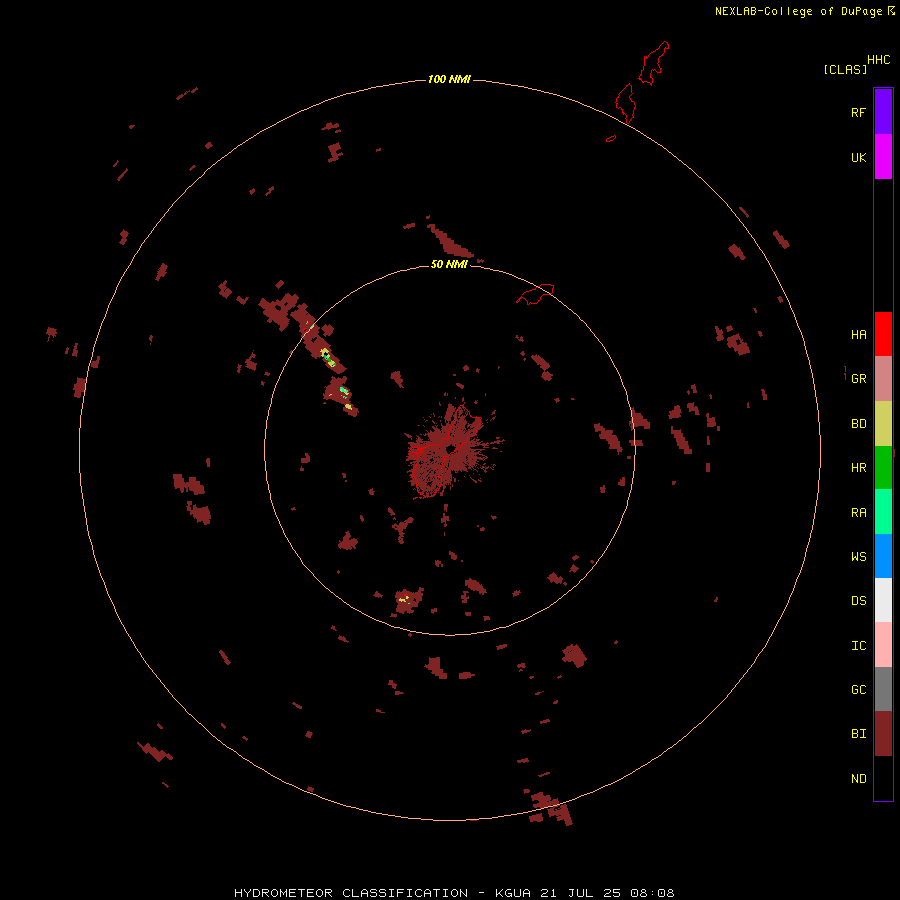This screenshot has height=900, width=900.
Task: Click the 50 NMI range ring label
Action: click(449, 264)
